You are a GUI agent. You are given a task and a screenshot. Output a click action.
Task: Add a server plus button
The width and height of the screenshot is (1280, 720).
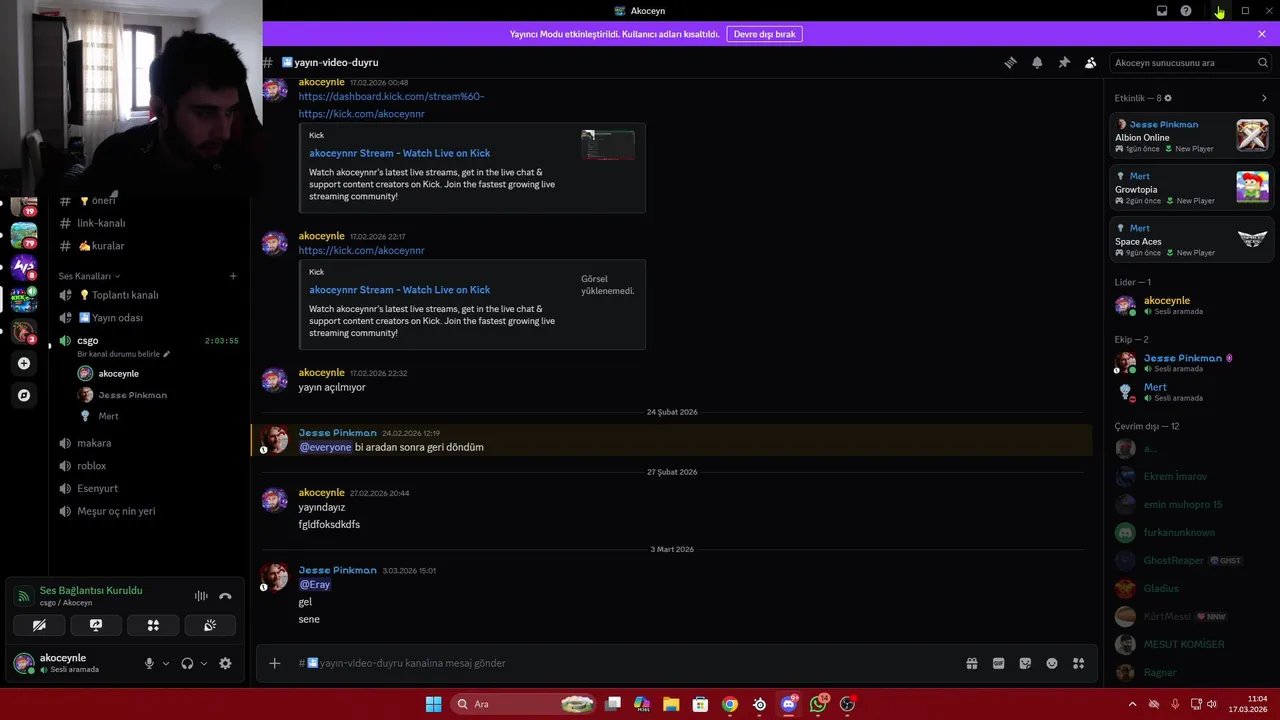pos(24,364)
